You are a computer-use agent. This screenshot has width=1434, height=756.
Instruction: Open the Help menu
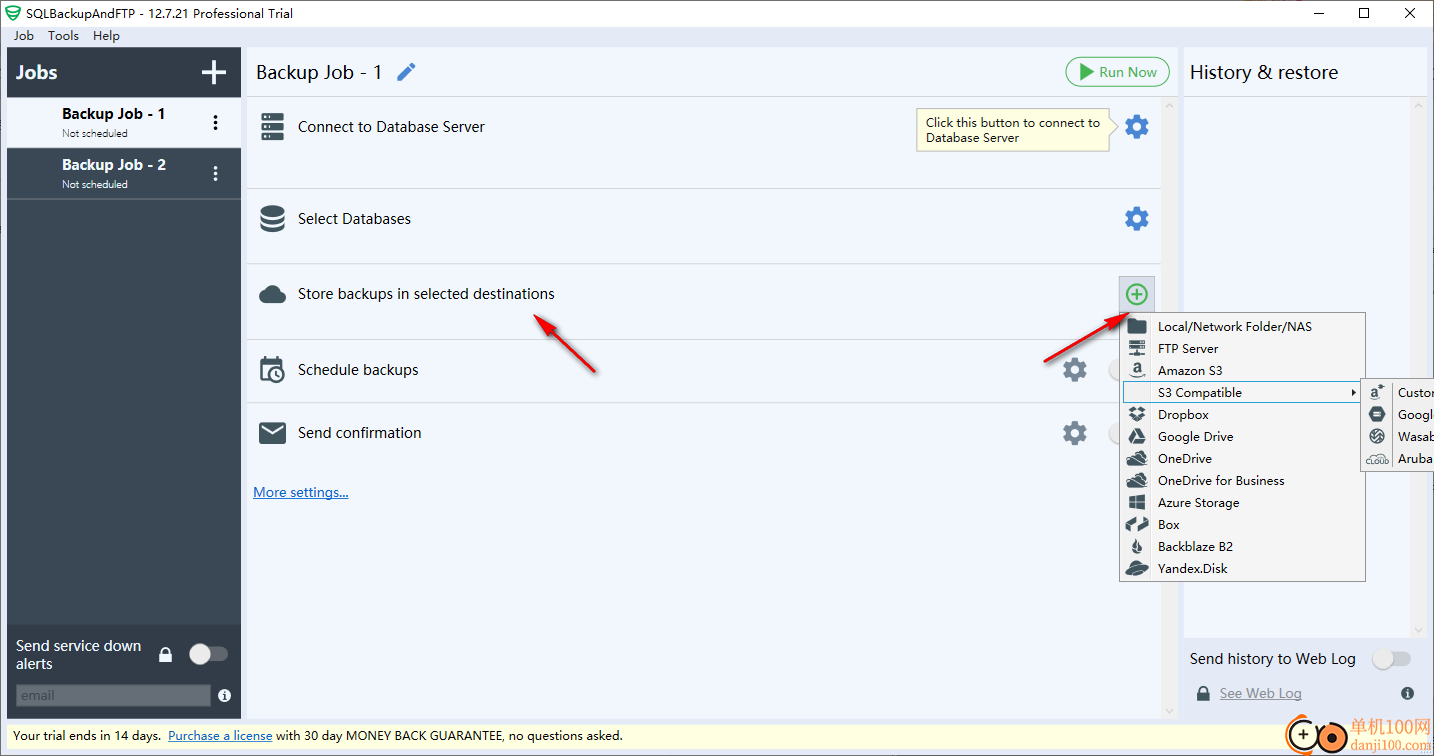pyautogui.click(x=106, y=35)
